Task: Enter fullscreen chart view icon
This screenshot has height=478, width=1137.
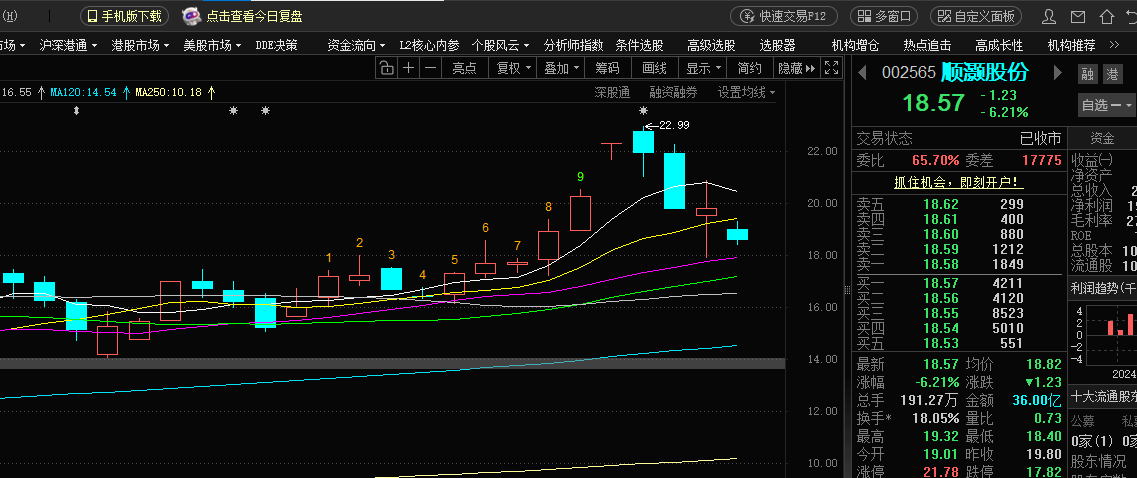Action: pos(832,68)
